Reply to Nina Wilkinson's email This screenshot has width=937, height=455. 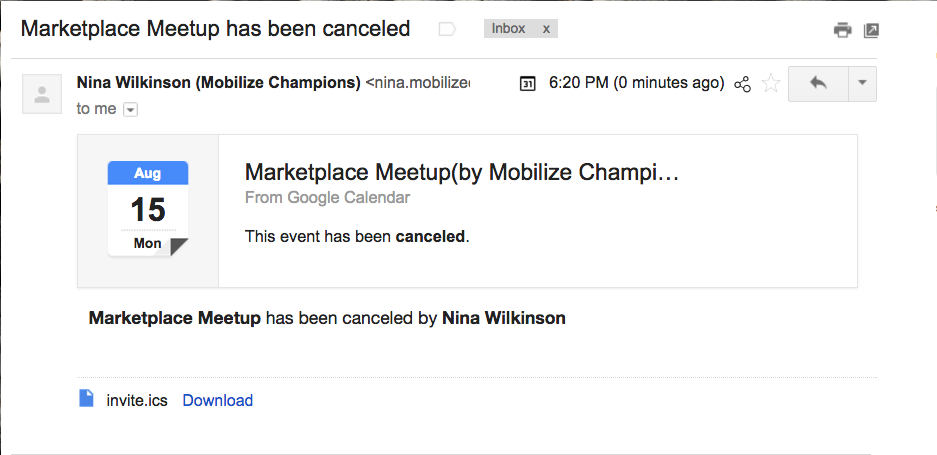pyautogui.click(x=818, y=84)
